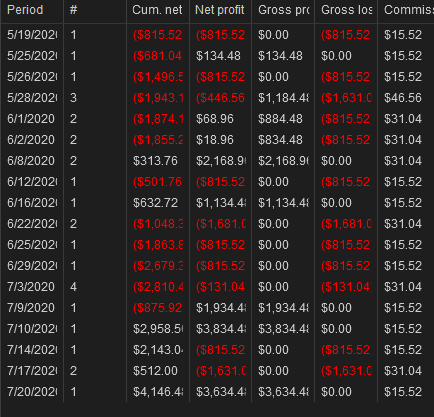Click cumulative net cell $512.00
The width and height of the screenshot is (434, 417).
155,371
